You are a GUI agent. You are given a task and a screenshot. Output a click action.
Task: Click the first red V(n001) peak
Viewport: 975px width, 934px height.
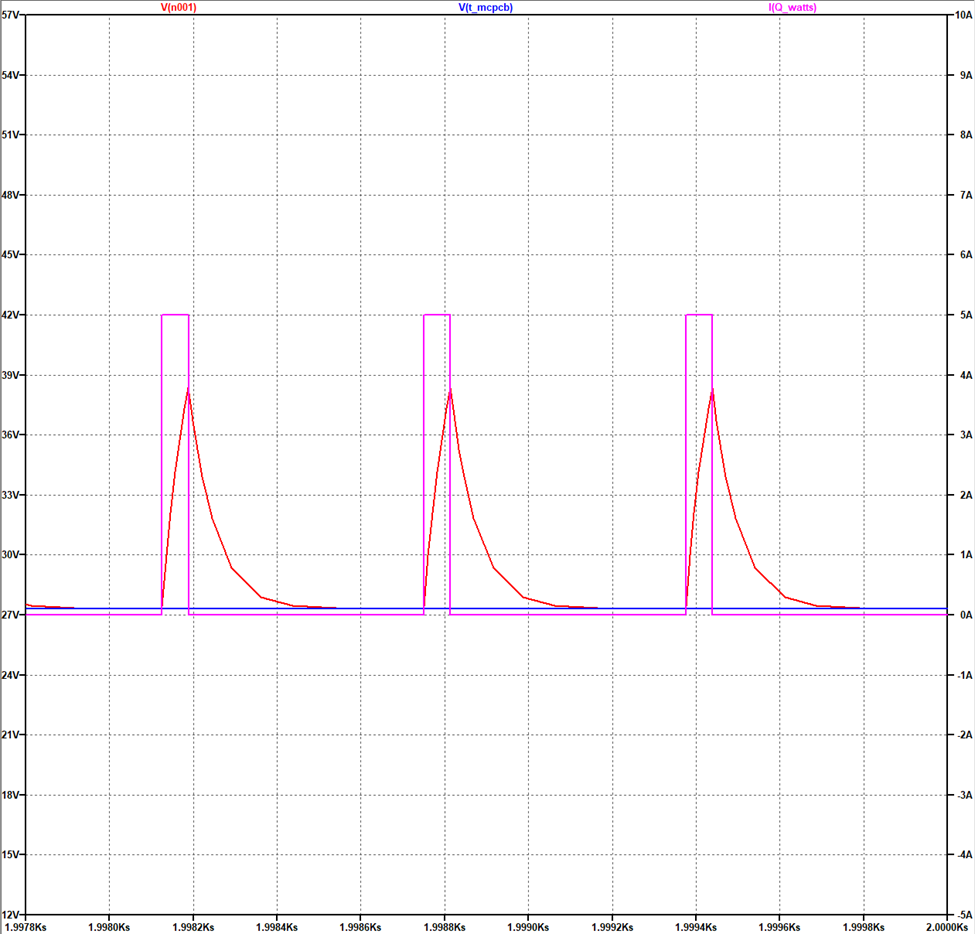(x=187, y=389)
